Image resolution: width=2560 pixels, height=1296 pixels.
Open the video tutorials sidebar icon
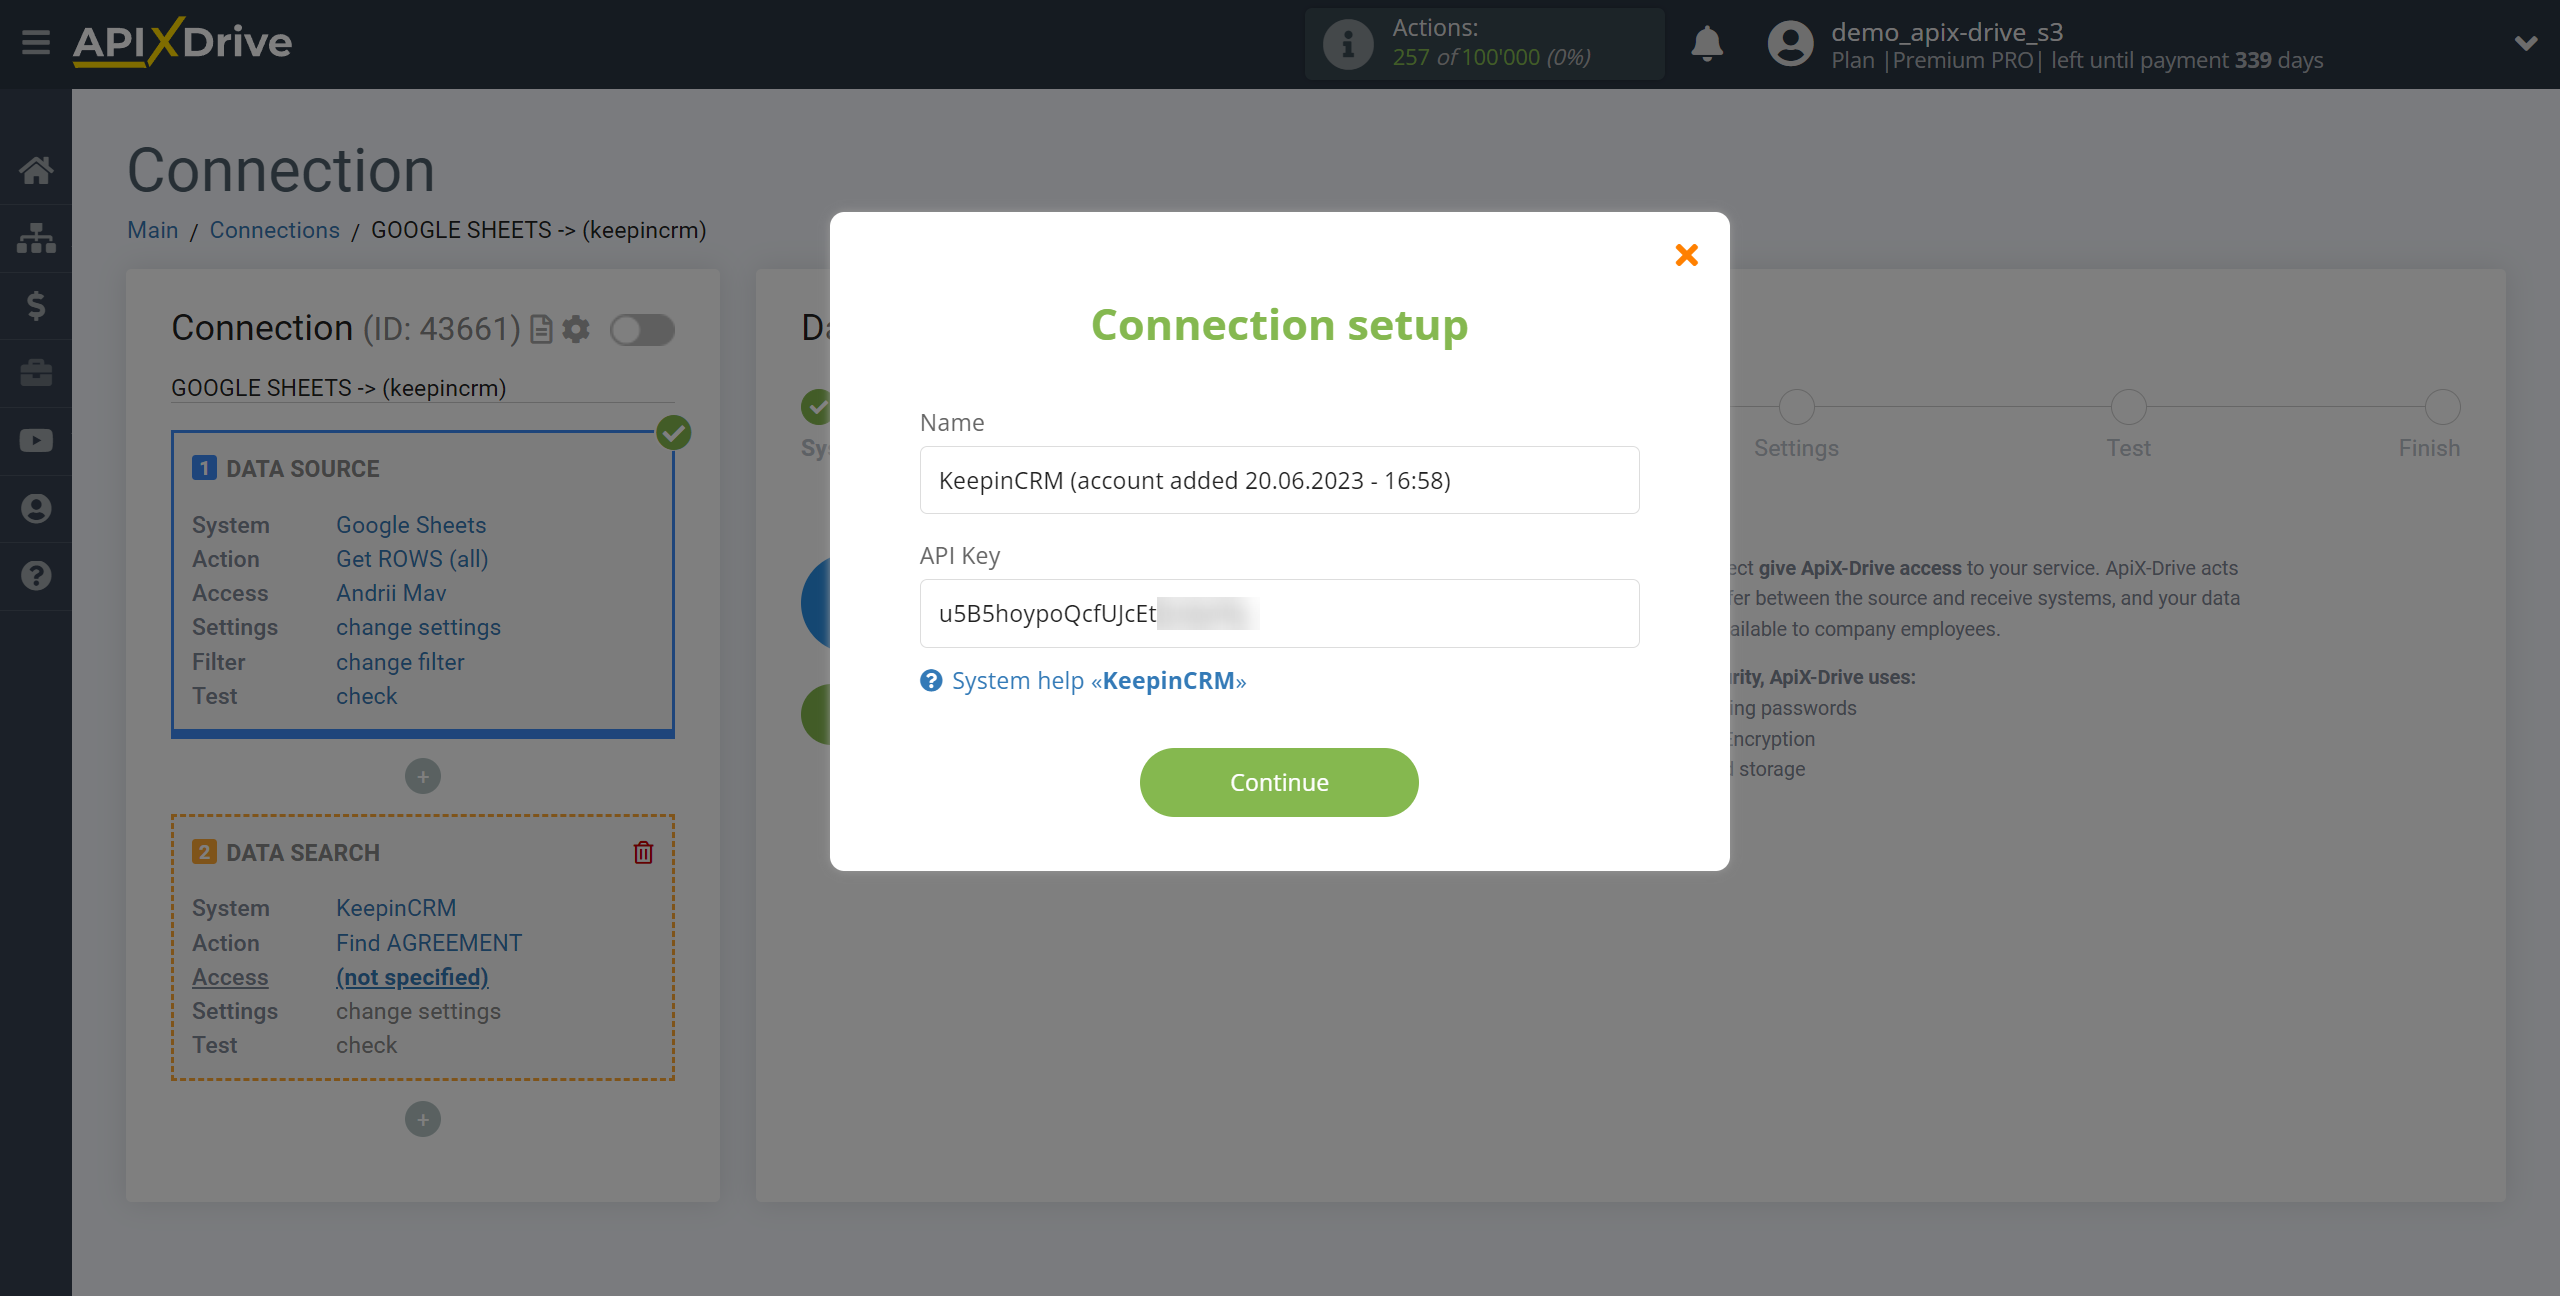point(36,441)
